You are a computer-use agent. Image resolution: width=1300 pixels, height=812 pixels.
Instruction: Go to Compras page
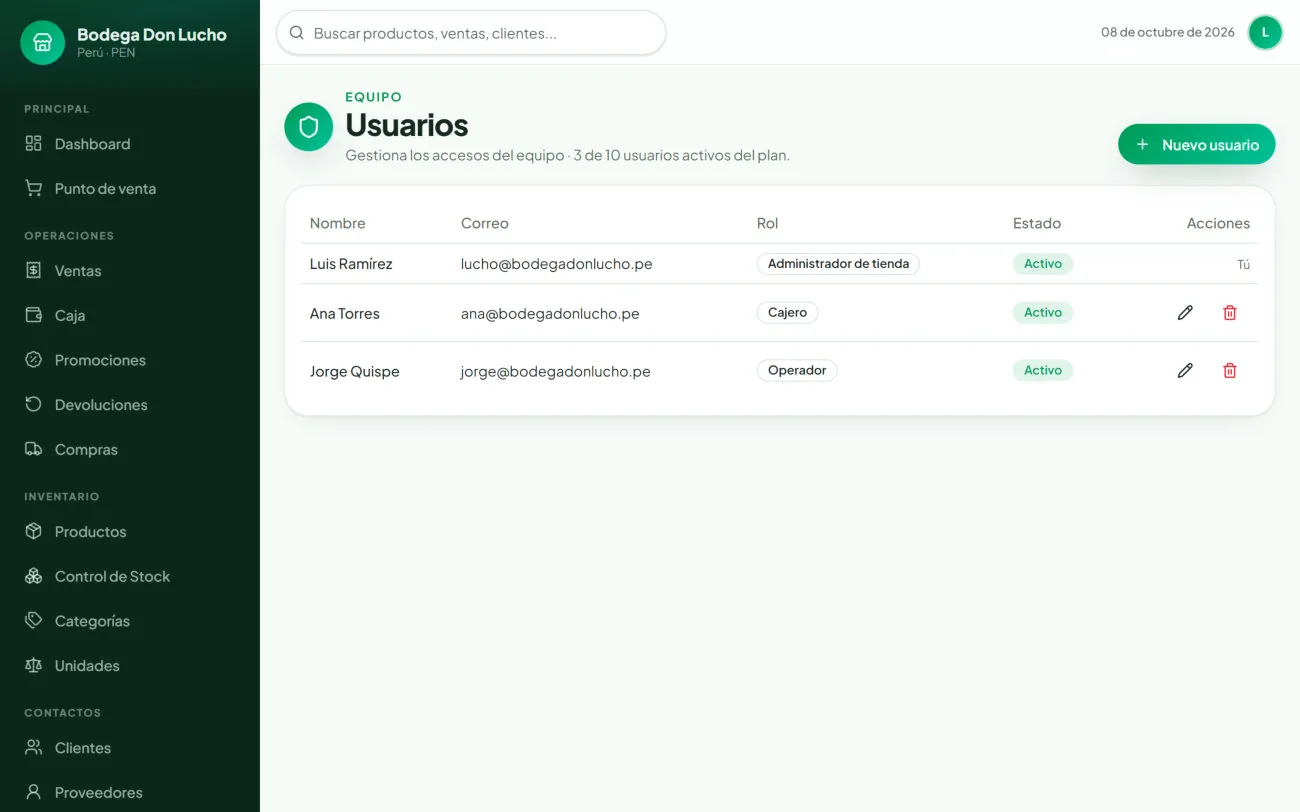[x=130, y=449]
